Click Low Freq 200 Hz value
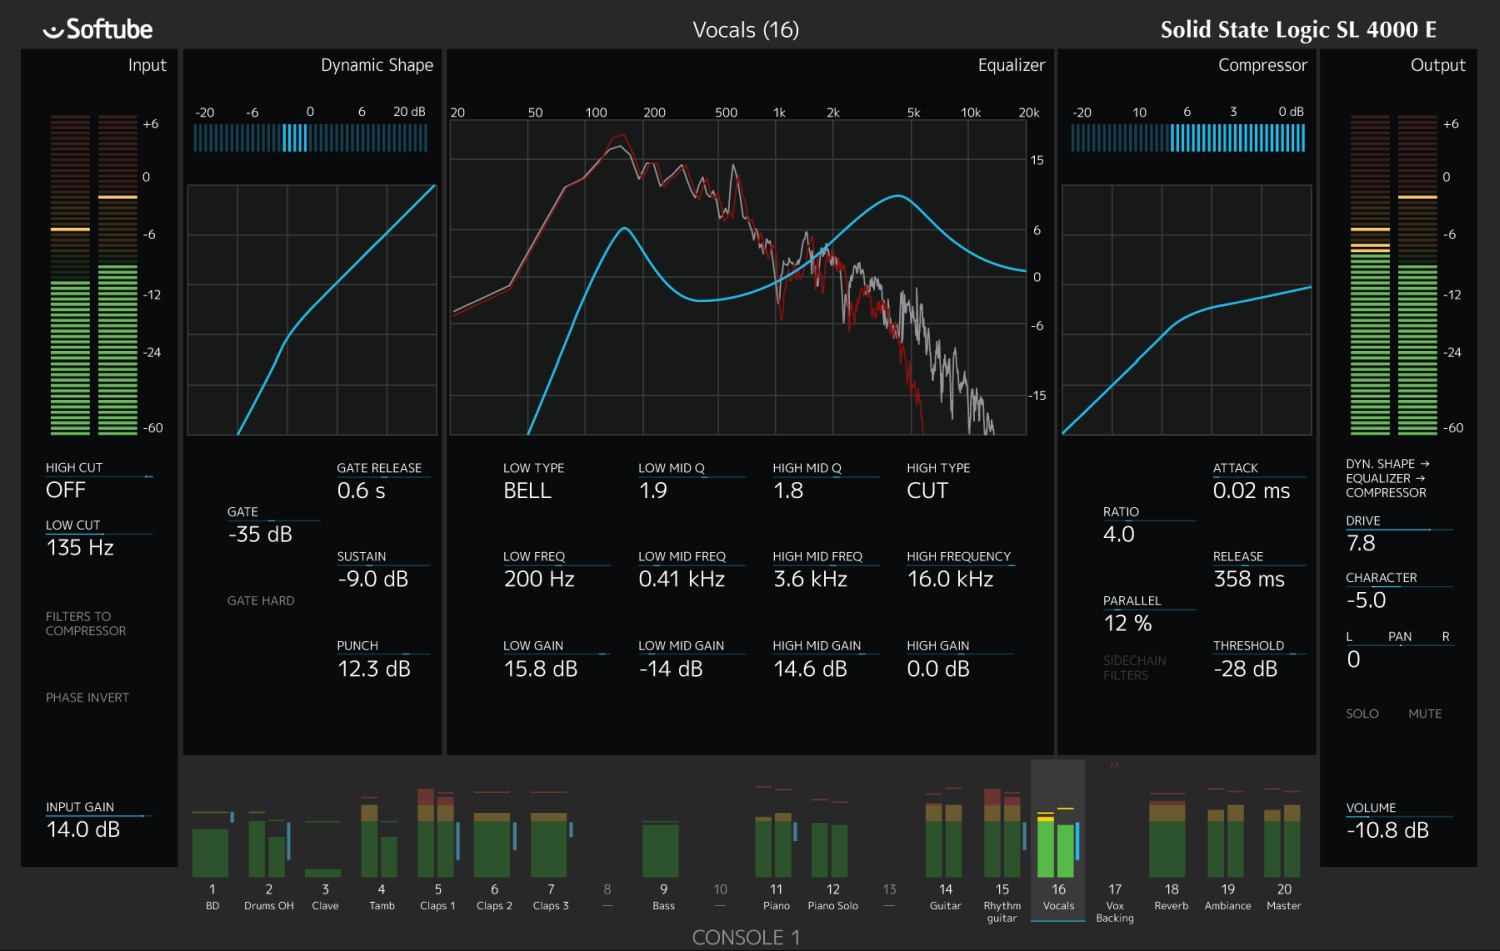Viewport: 1500px width, 951px height. [539, 580]
